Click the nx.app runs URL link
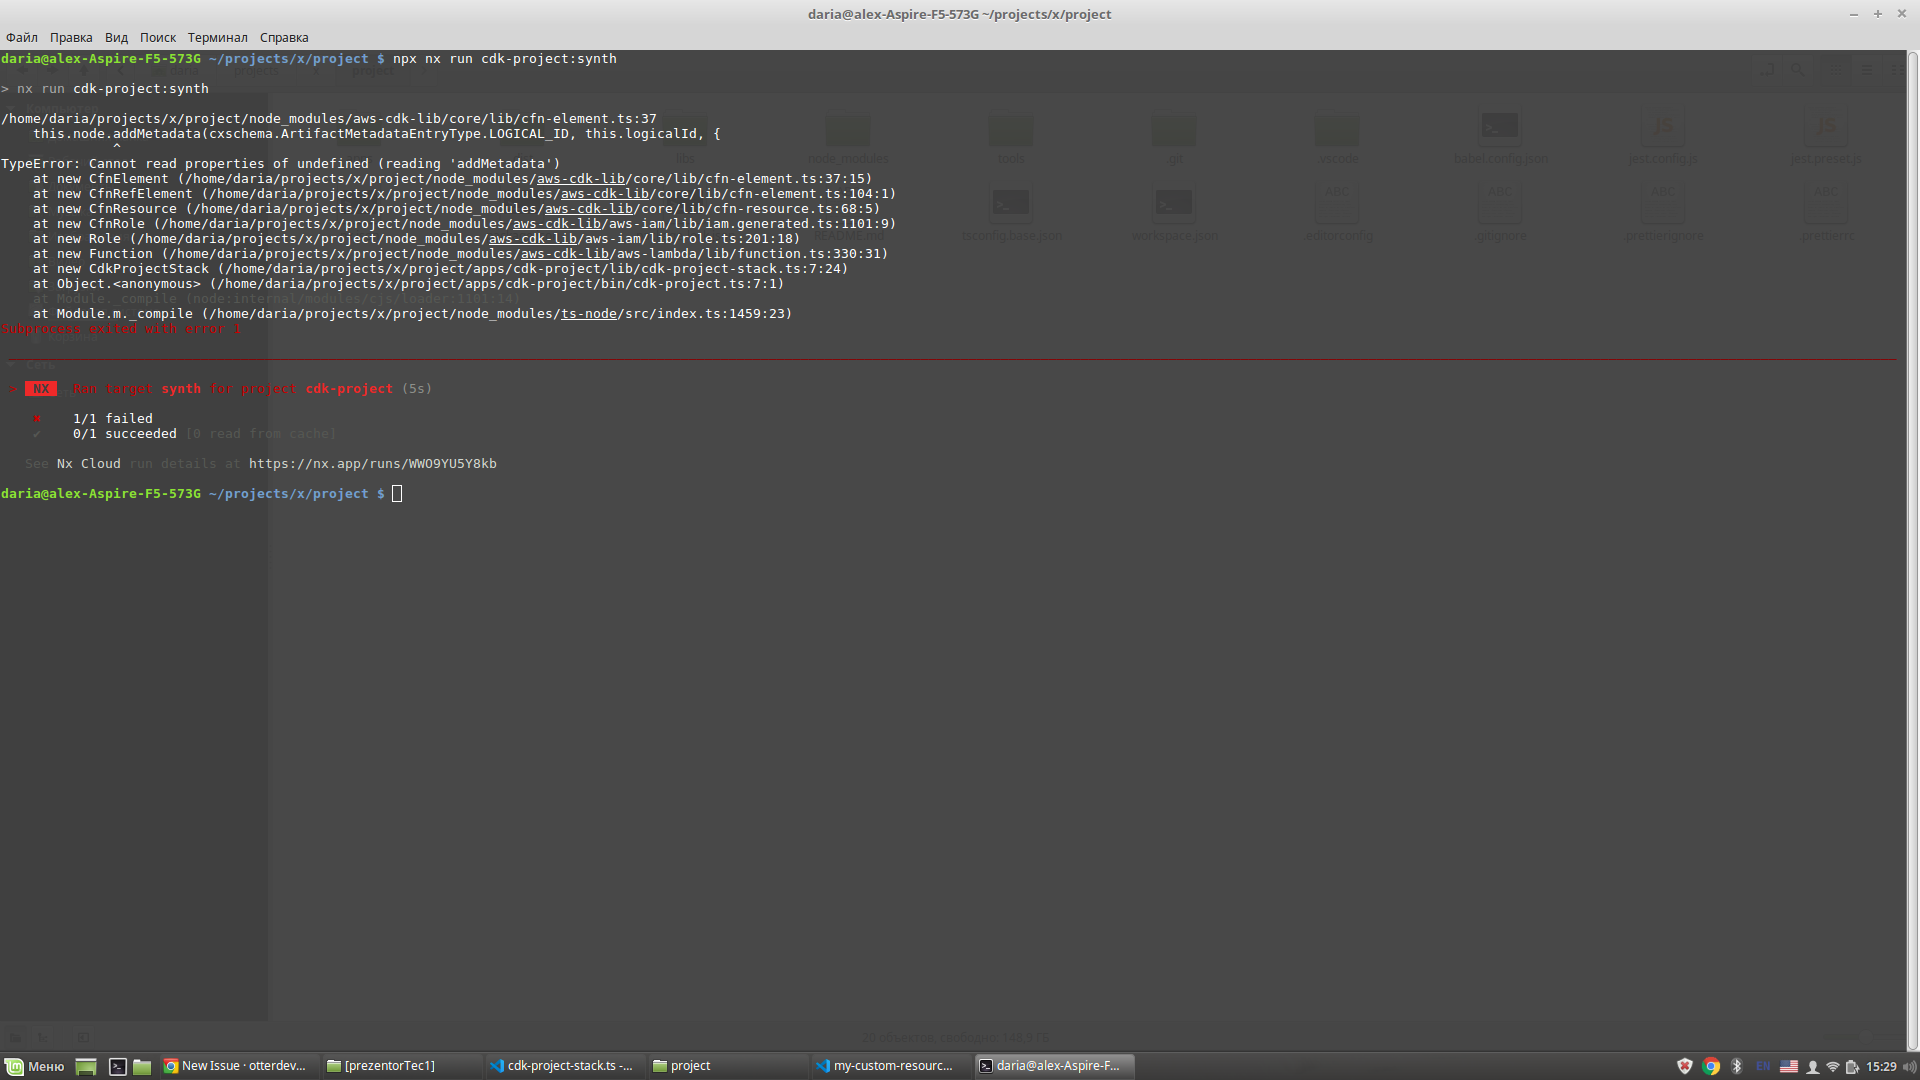Screen dimensions: 1920x1080 pyautogui.click(x=372, y=464)
